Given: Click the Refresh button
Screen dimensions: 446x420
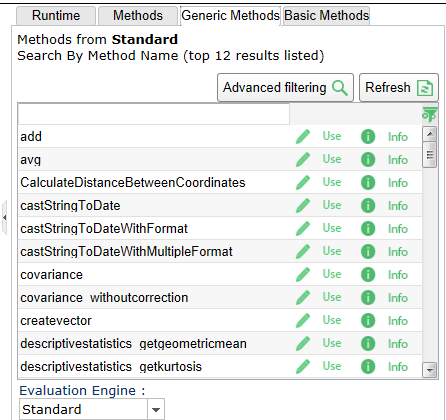Looking at the screenshot, I should (399, 88).
